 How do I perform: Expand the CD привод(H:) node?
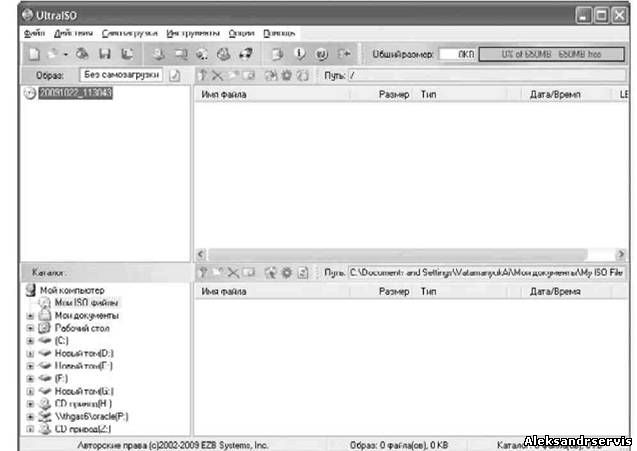(x=30, y=404)
